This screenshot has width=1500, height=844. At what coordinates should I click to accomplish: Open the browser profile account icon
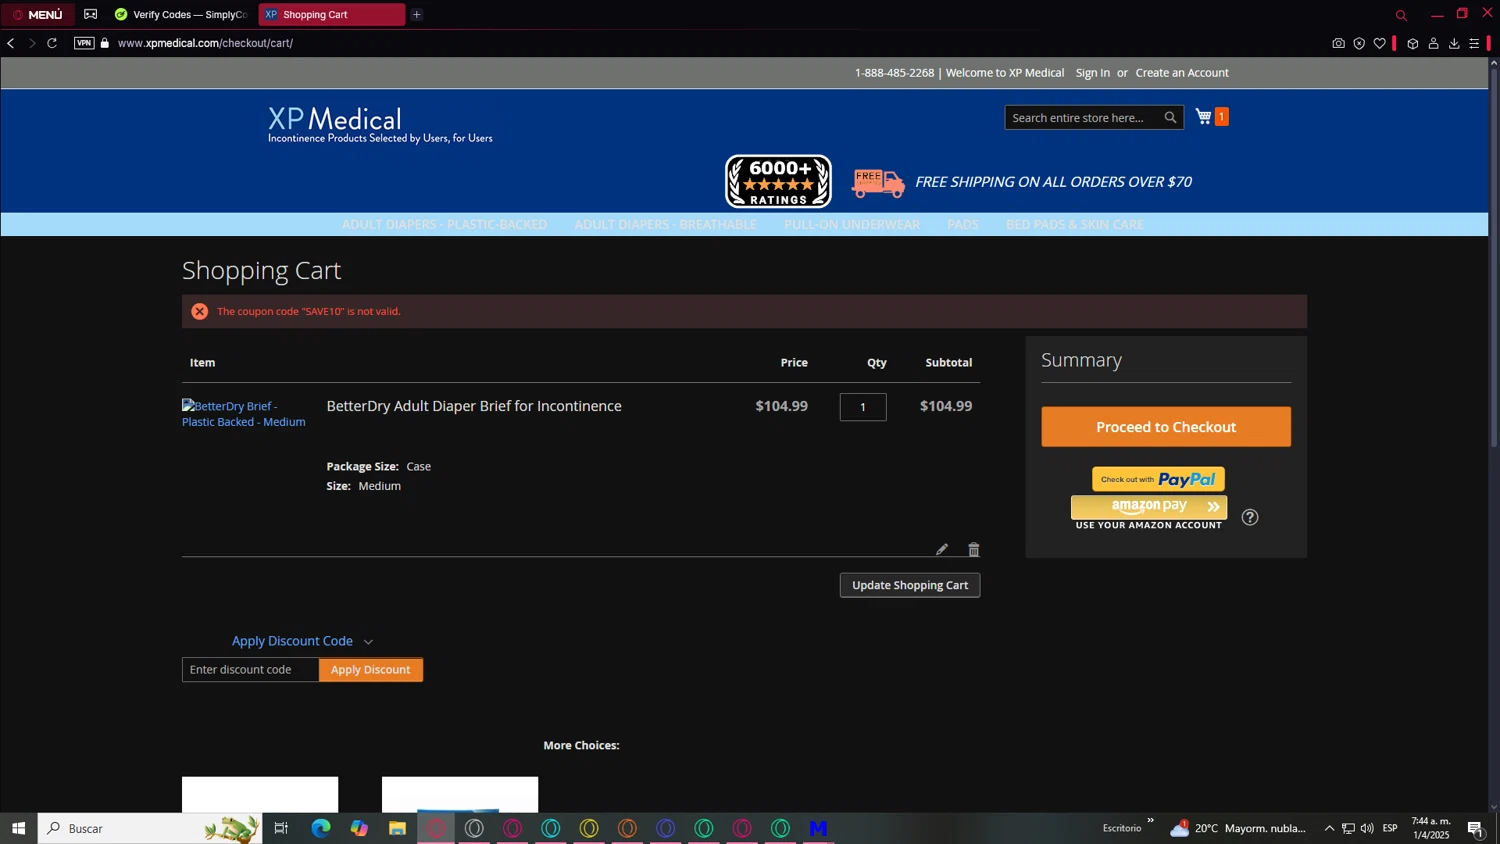click(1433, 43)
